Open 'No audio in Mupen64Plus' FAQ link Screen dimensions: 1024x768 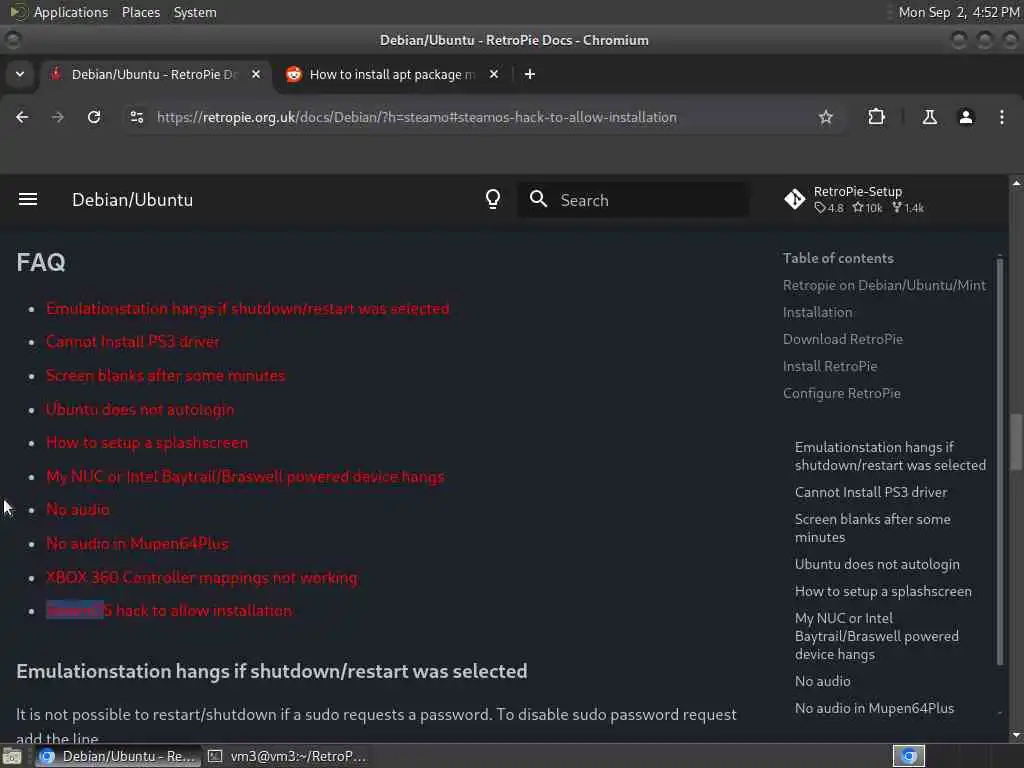[x=137, y=544]
